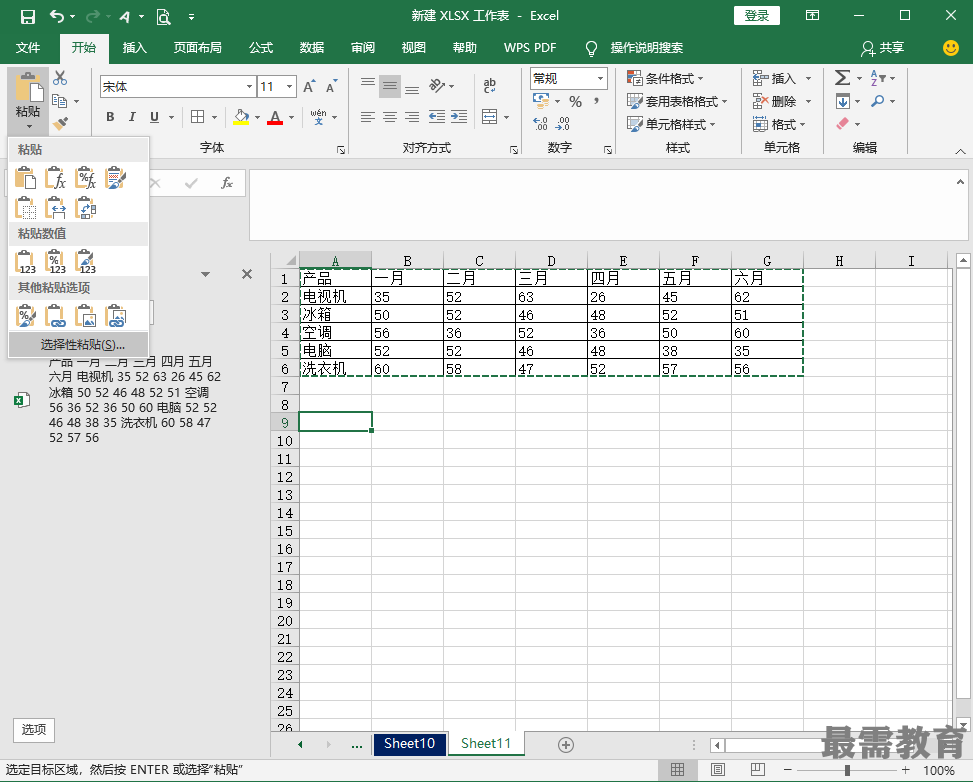973x782 pixels.
Task: Click the 选项 button in clipboard pane
Action: point(34,729)
